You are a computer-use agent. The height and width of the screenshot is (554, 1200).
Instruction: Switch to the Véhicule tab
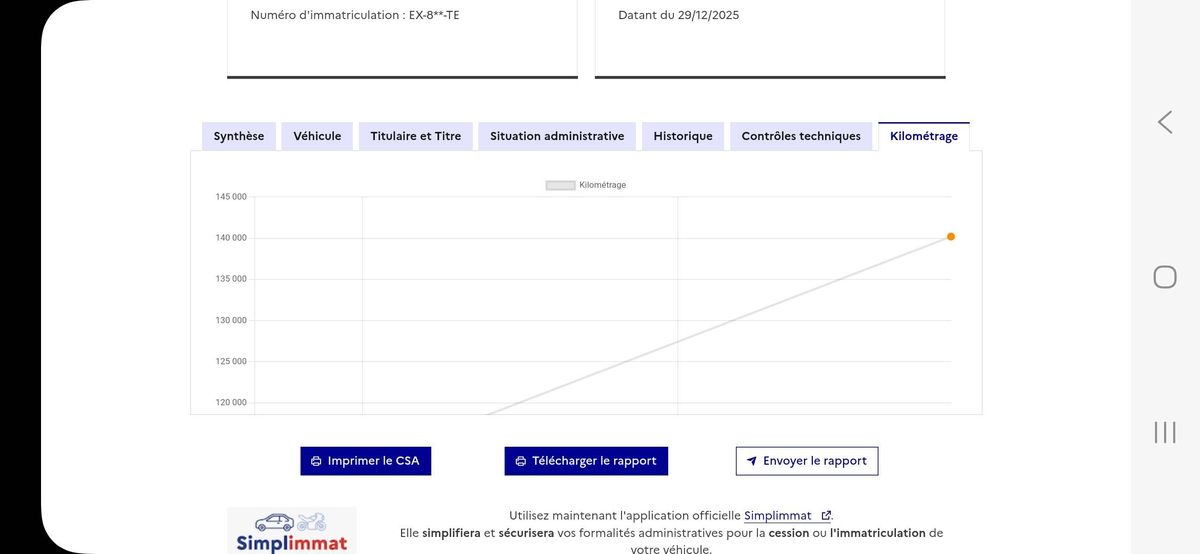coord(317,136)
